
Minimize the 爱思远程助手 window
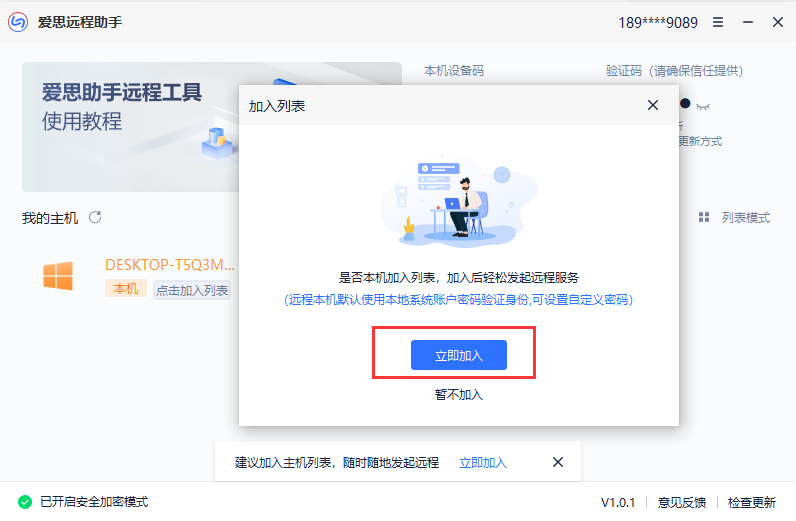tap(748, 22)
